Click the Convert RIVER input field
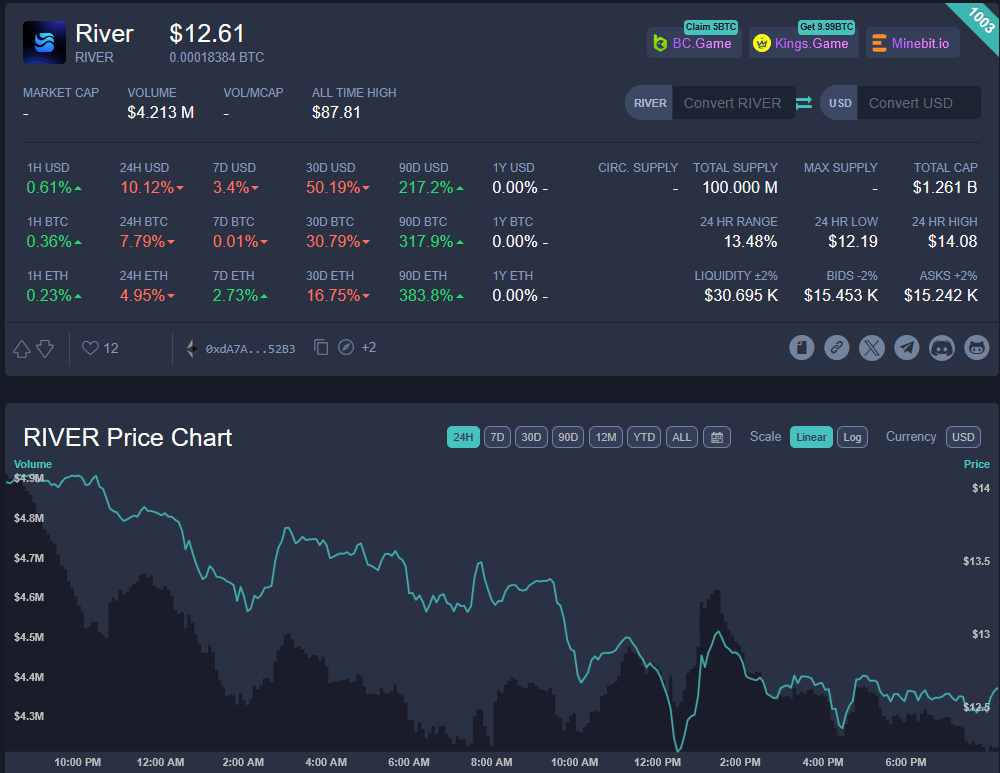 coord(732,103)
